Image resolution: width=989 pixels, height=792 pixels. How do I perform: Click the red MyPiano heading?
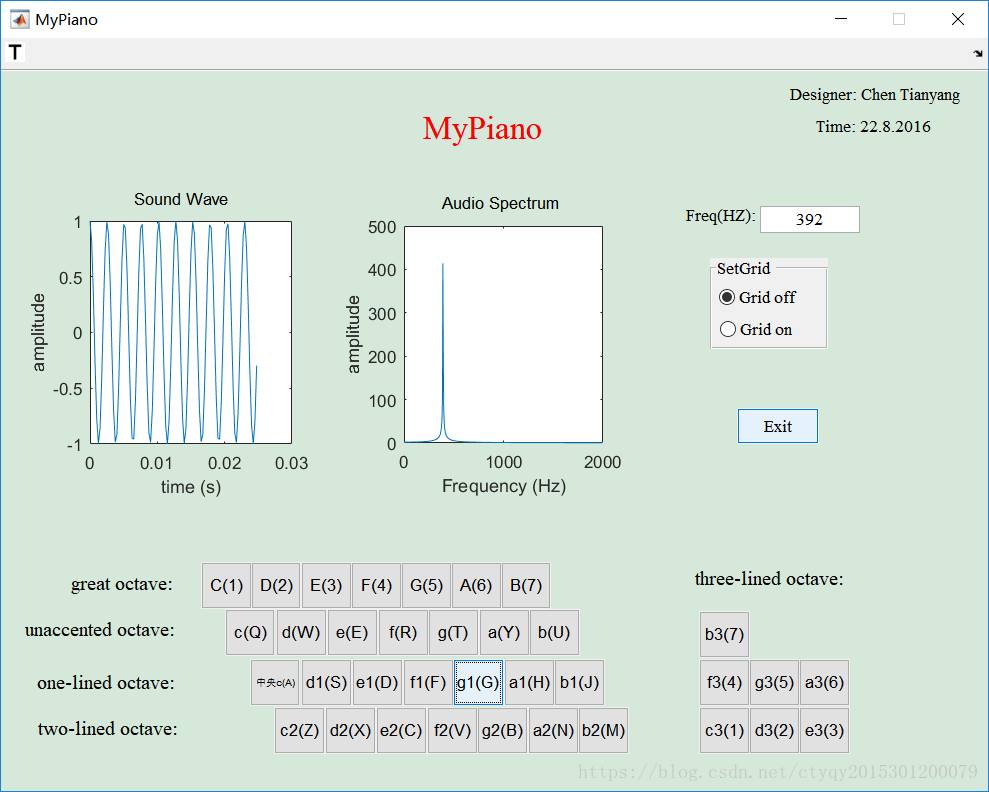tap(482, 129)
